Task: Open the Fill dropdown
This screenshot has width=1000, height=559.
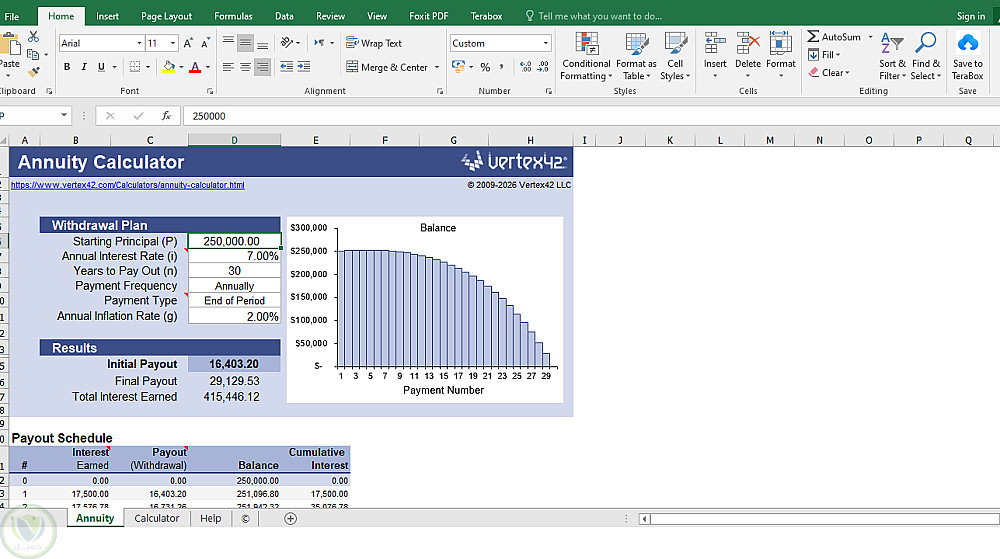Action: click(x=825, y=55)
